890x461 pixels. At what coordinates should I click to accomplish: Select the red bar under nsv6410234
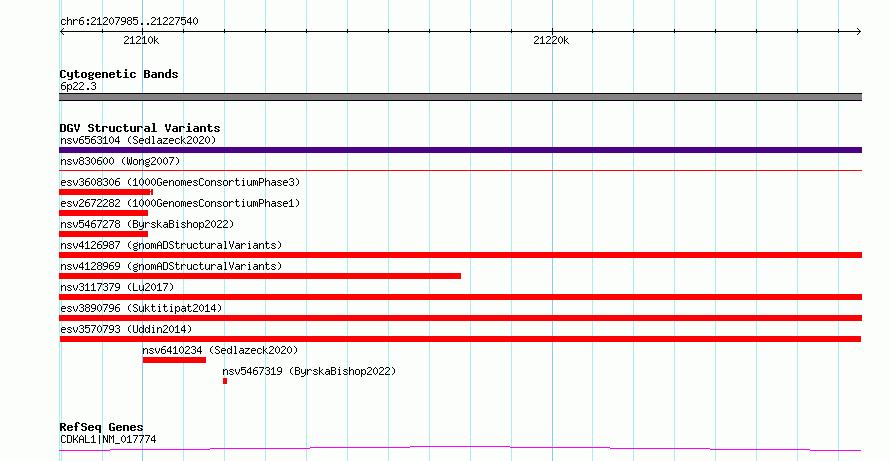(174, 360)
